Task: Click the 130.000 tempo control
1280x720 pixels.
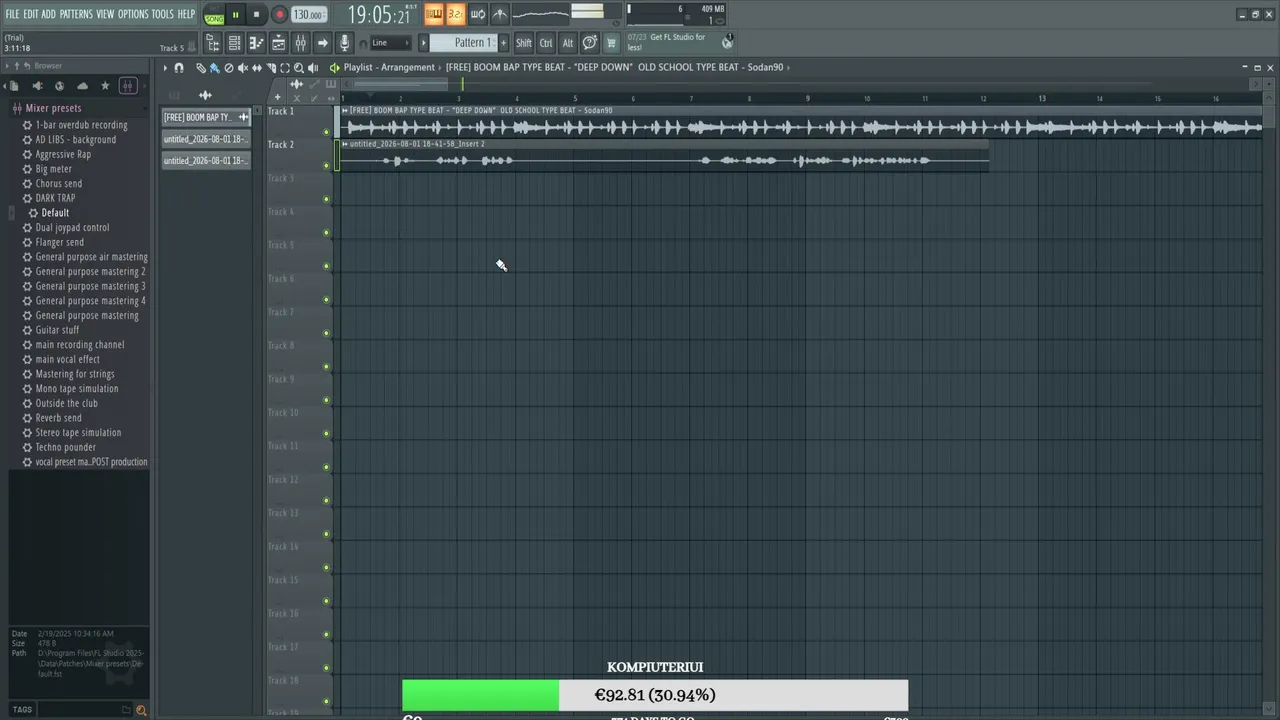Action: click(309, 15)
